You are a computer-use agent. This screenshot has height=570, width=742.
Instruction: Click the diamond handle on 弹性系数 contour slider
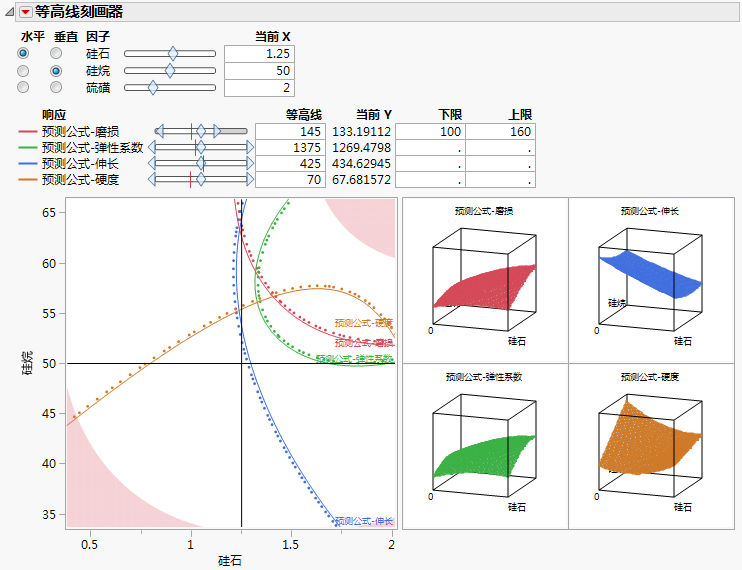point(201,148)
